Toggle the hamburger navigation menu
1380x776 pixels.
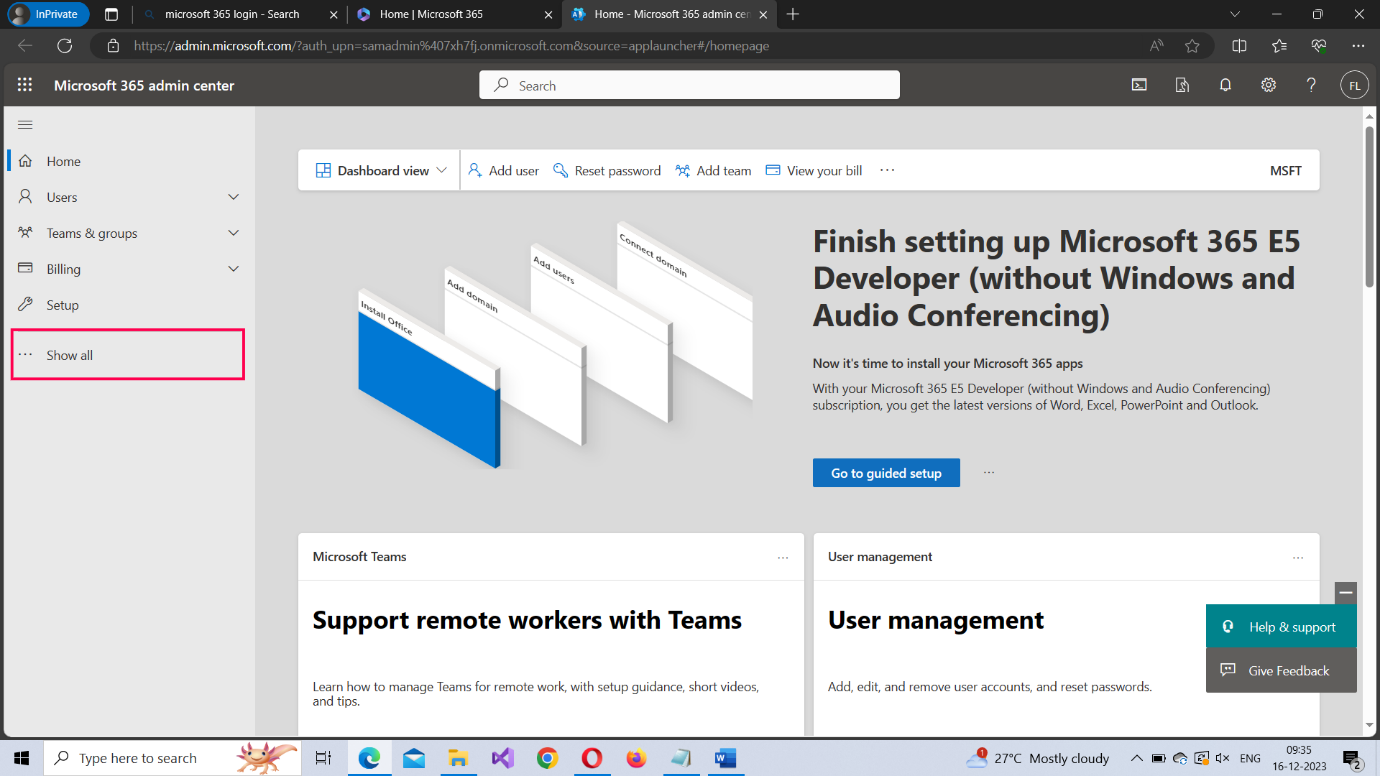pyautogui.click(x=26, y=125)
